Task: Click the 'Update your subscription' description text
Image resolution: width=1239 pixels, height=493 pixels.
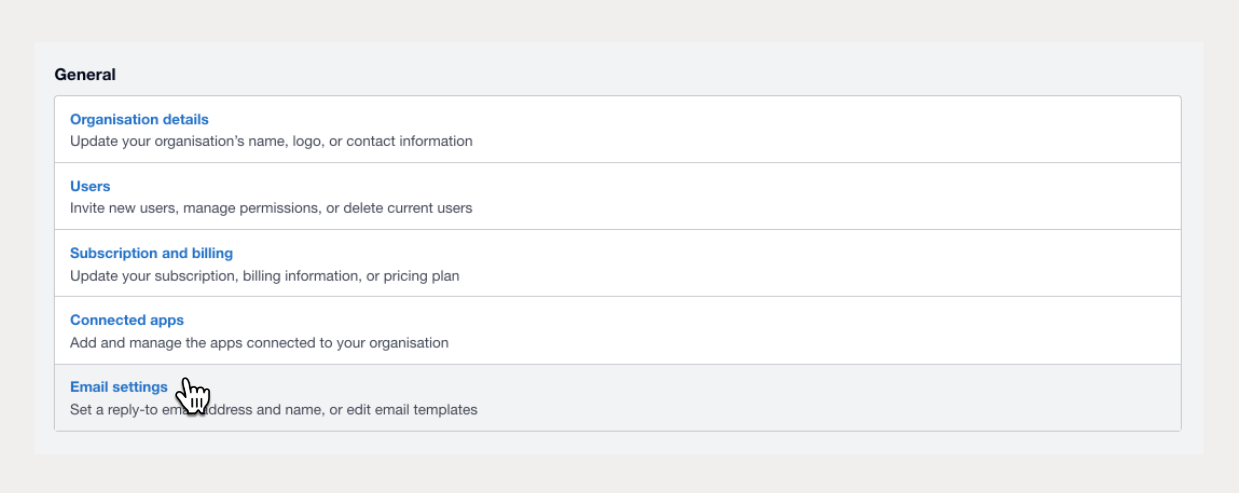Action: [264, 276]
